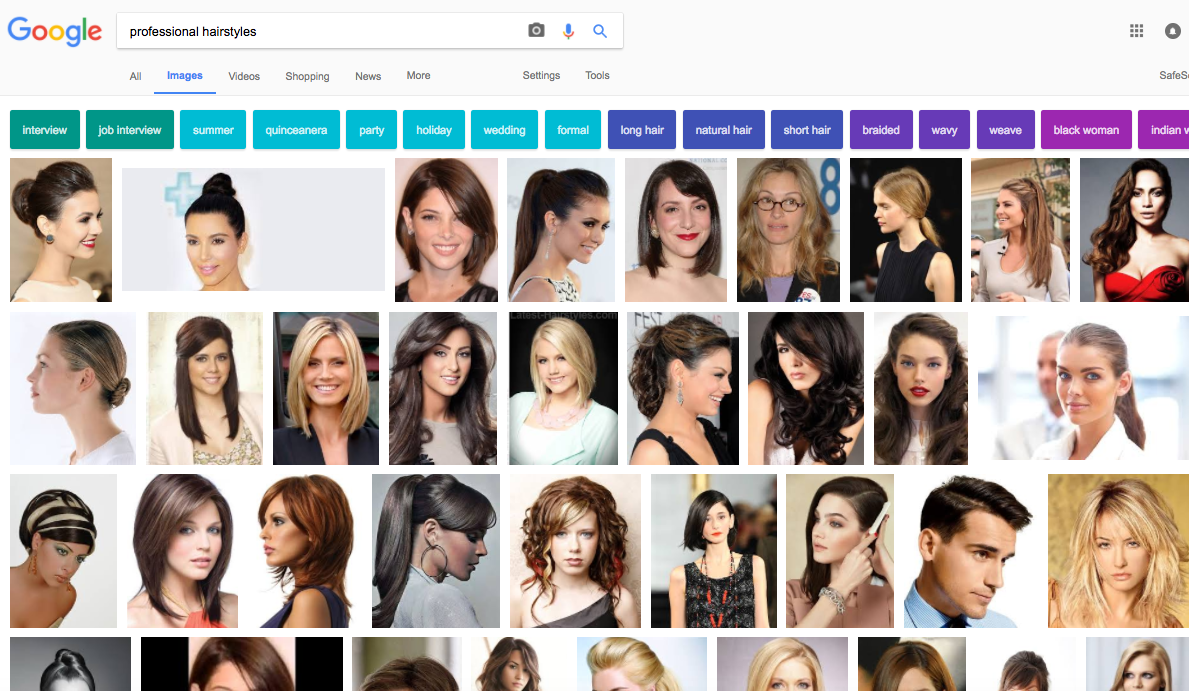Select the 'wedding' filter chip
The image size is (1189, 691).
tap(504, 130)
